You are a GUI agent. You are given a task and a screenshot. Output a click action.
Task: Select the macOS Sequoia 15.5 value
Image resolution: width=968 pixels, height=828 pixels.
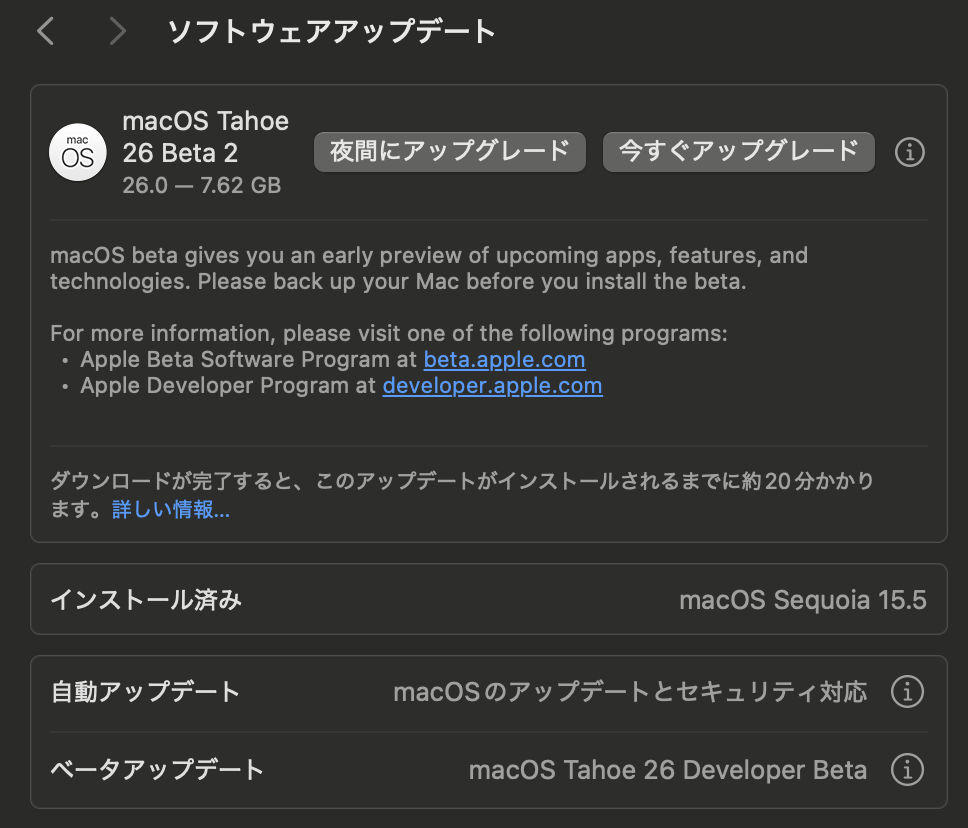coord(803,600)
